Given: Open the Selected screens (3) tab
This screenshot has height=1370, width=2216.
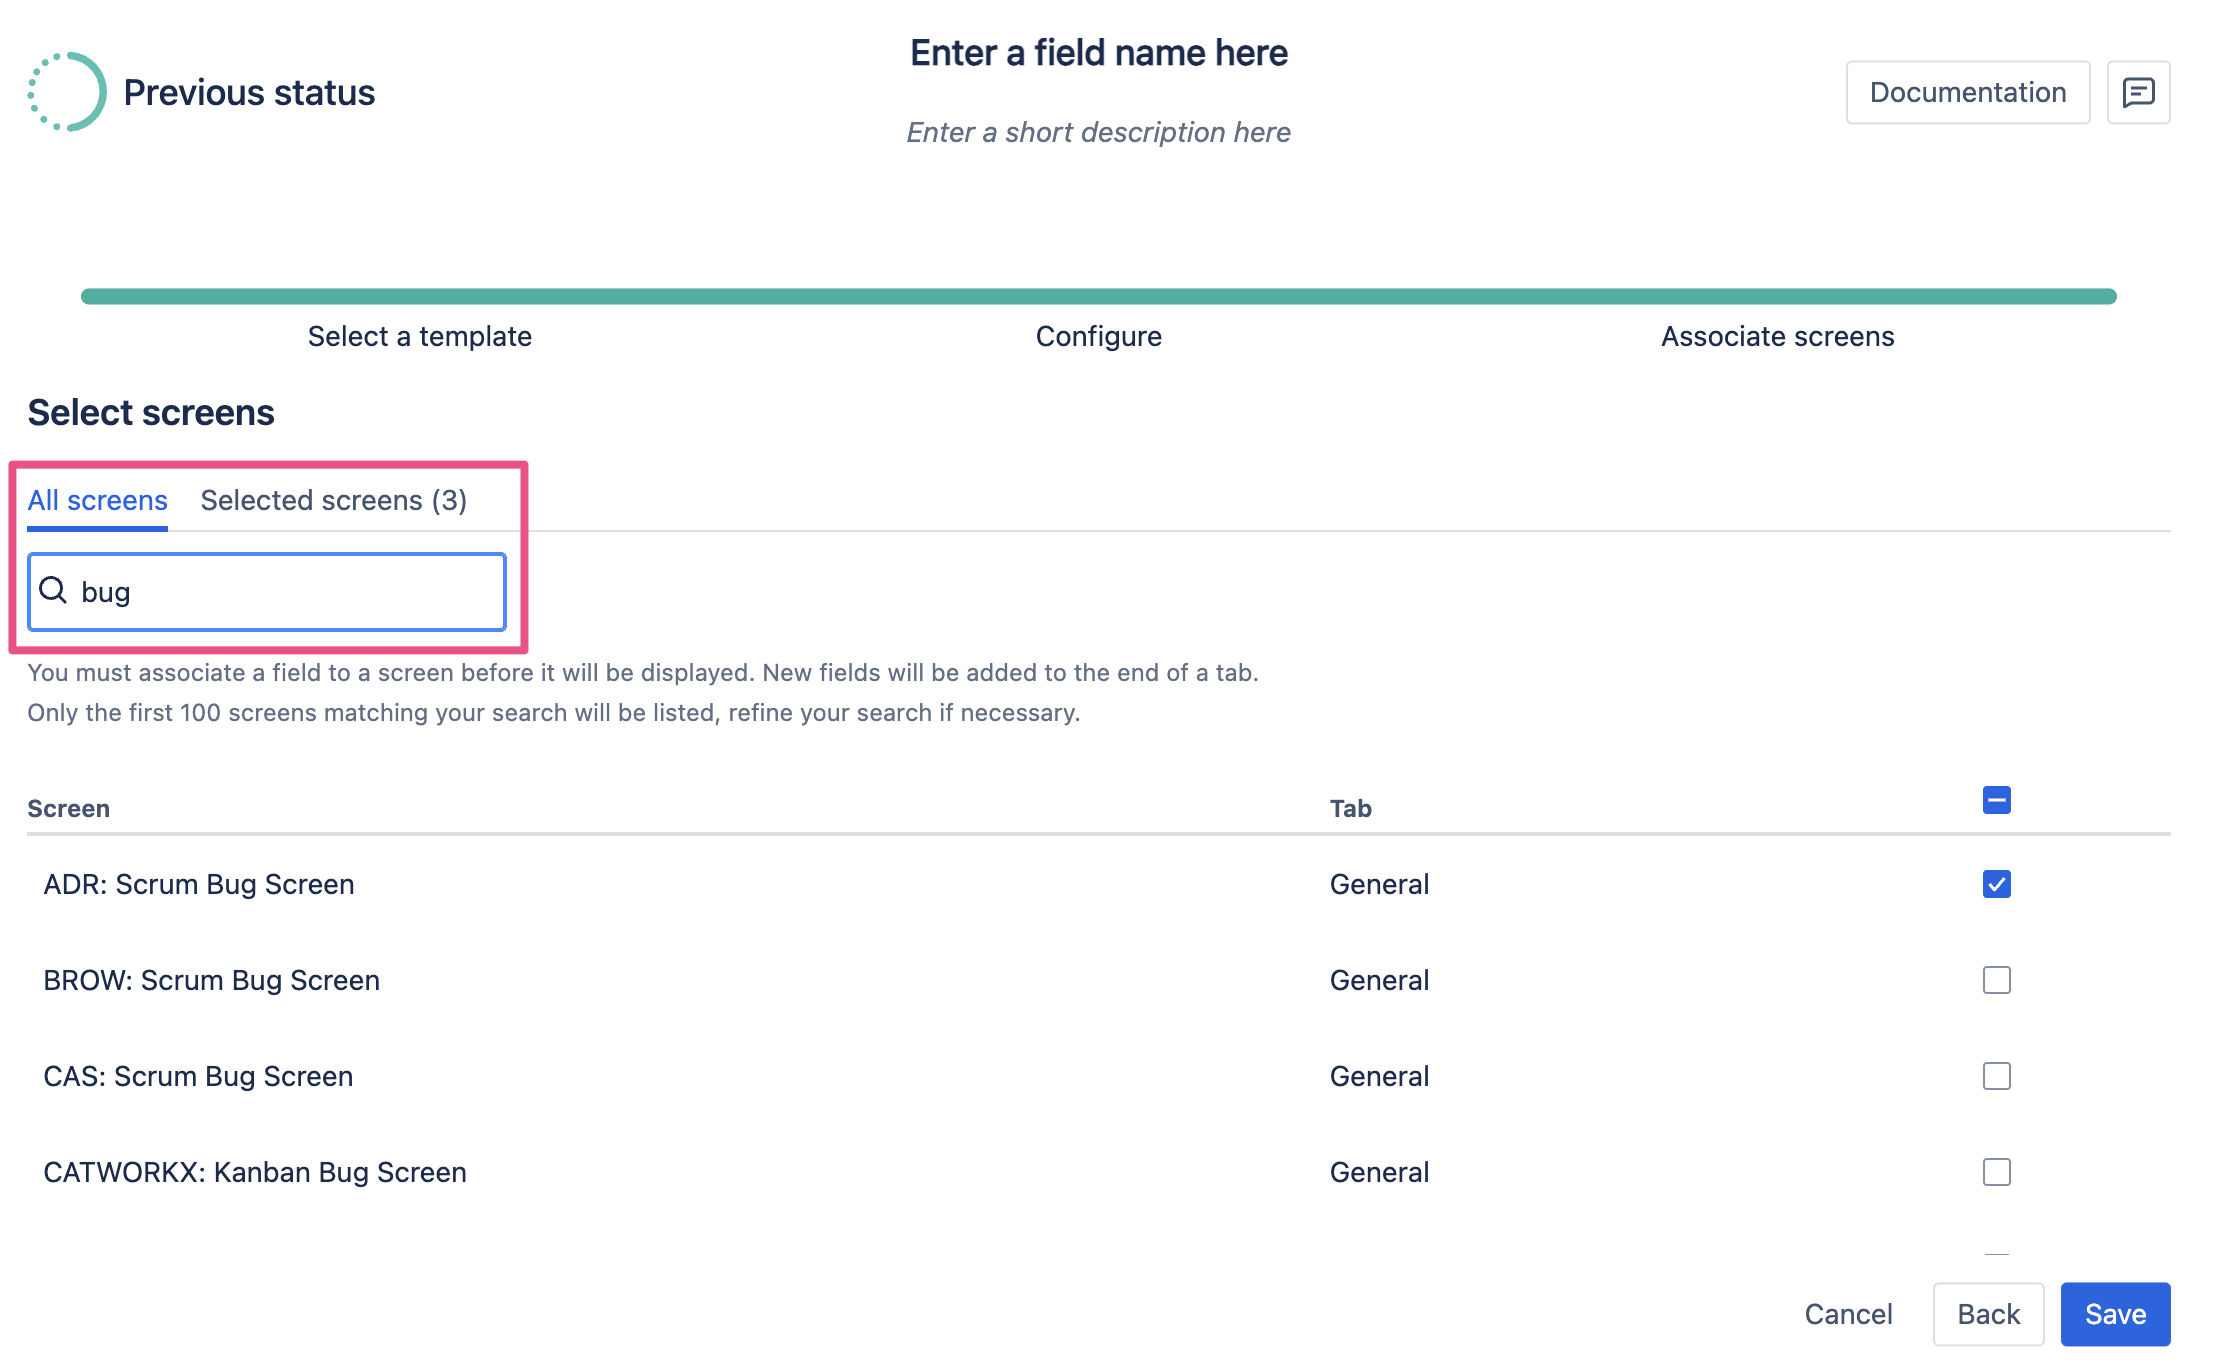Looking at the screenshot, I should tap(333, 500).
